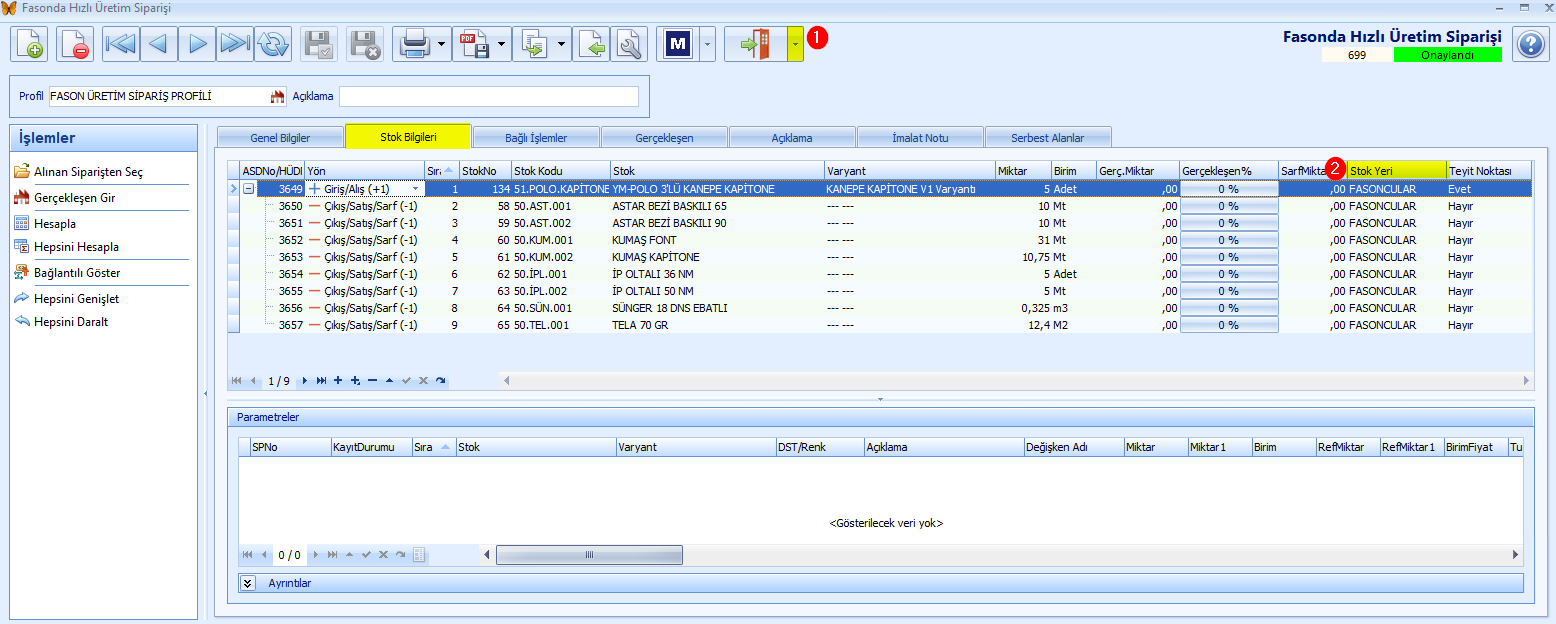Click the copy documents icon
Image resolution: width=1556 pixels, height=624 pixels.
534,44
